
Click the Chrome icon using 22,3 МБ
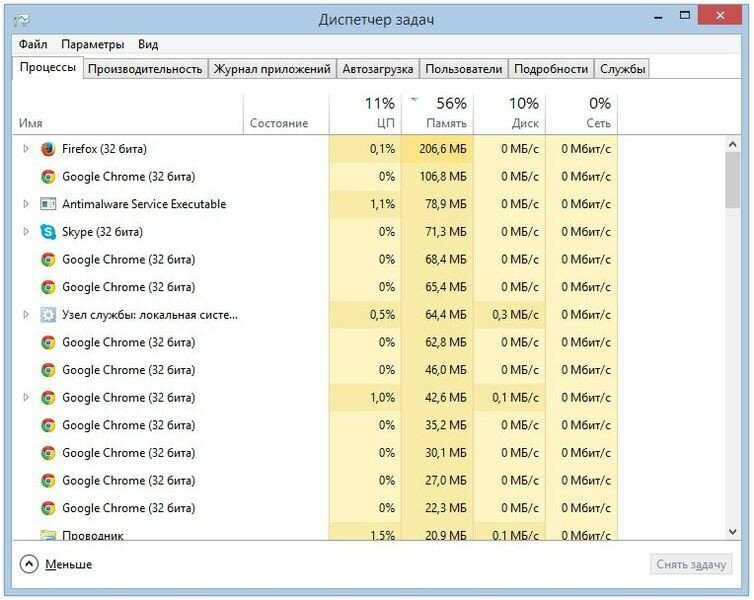48,508
